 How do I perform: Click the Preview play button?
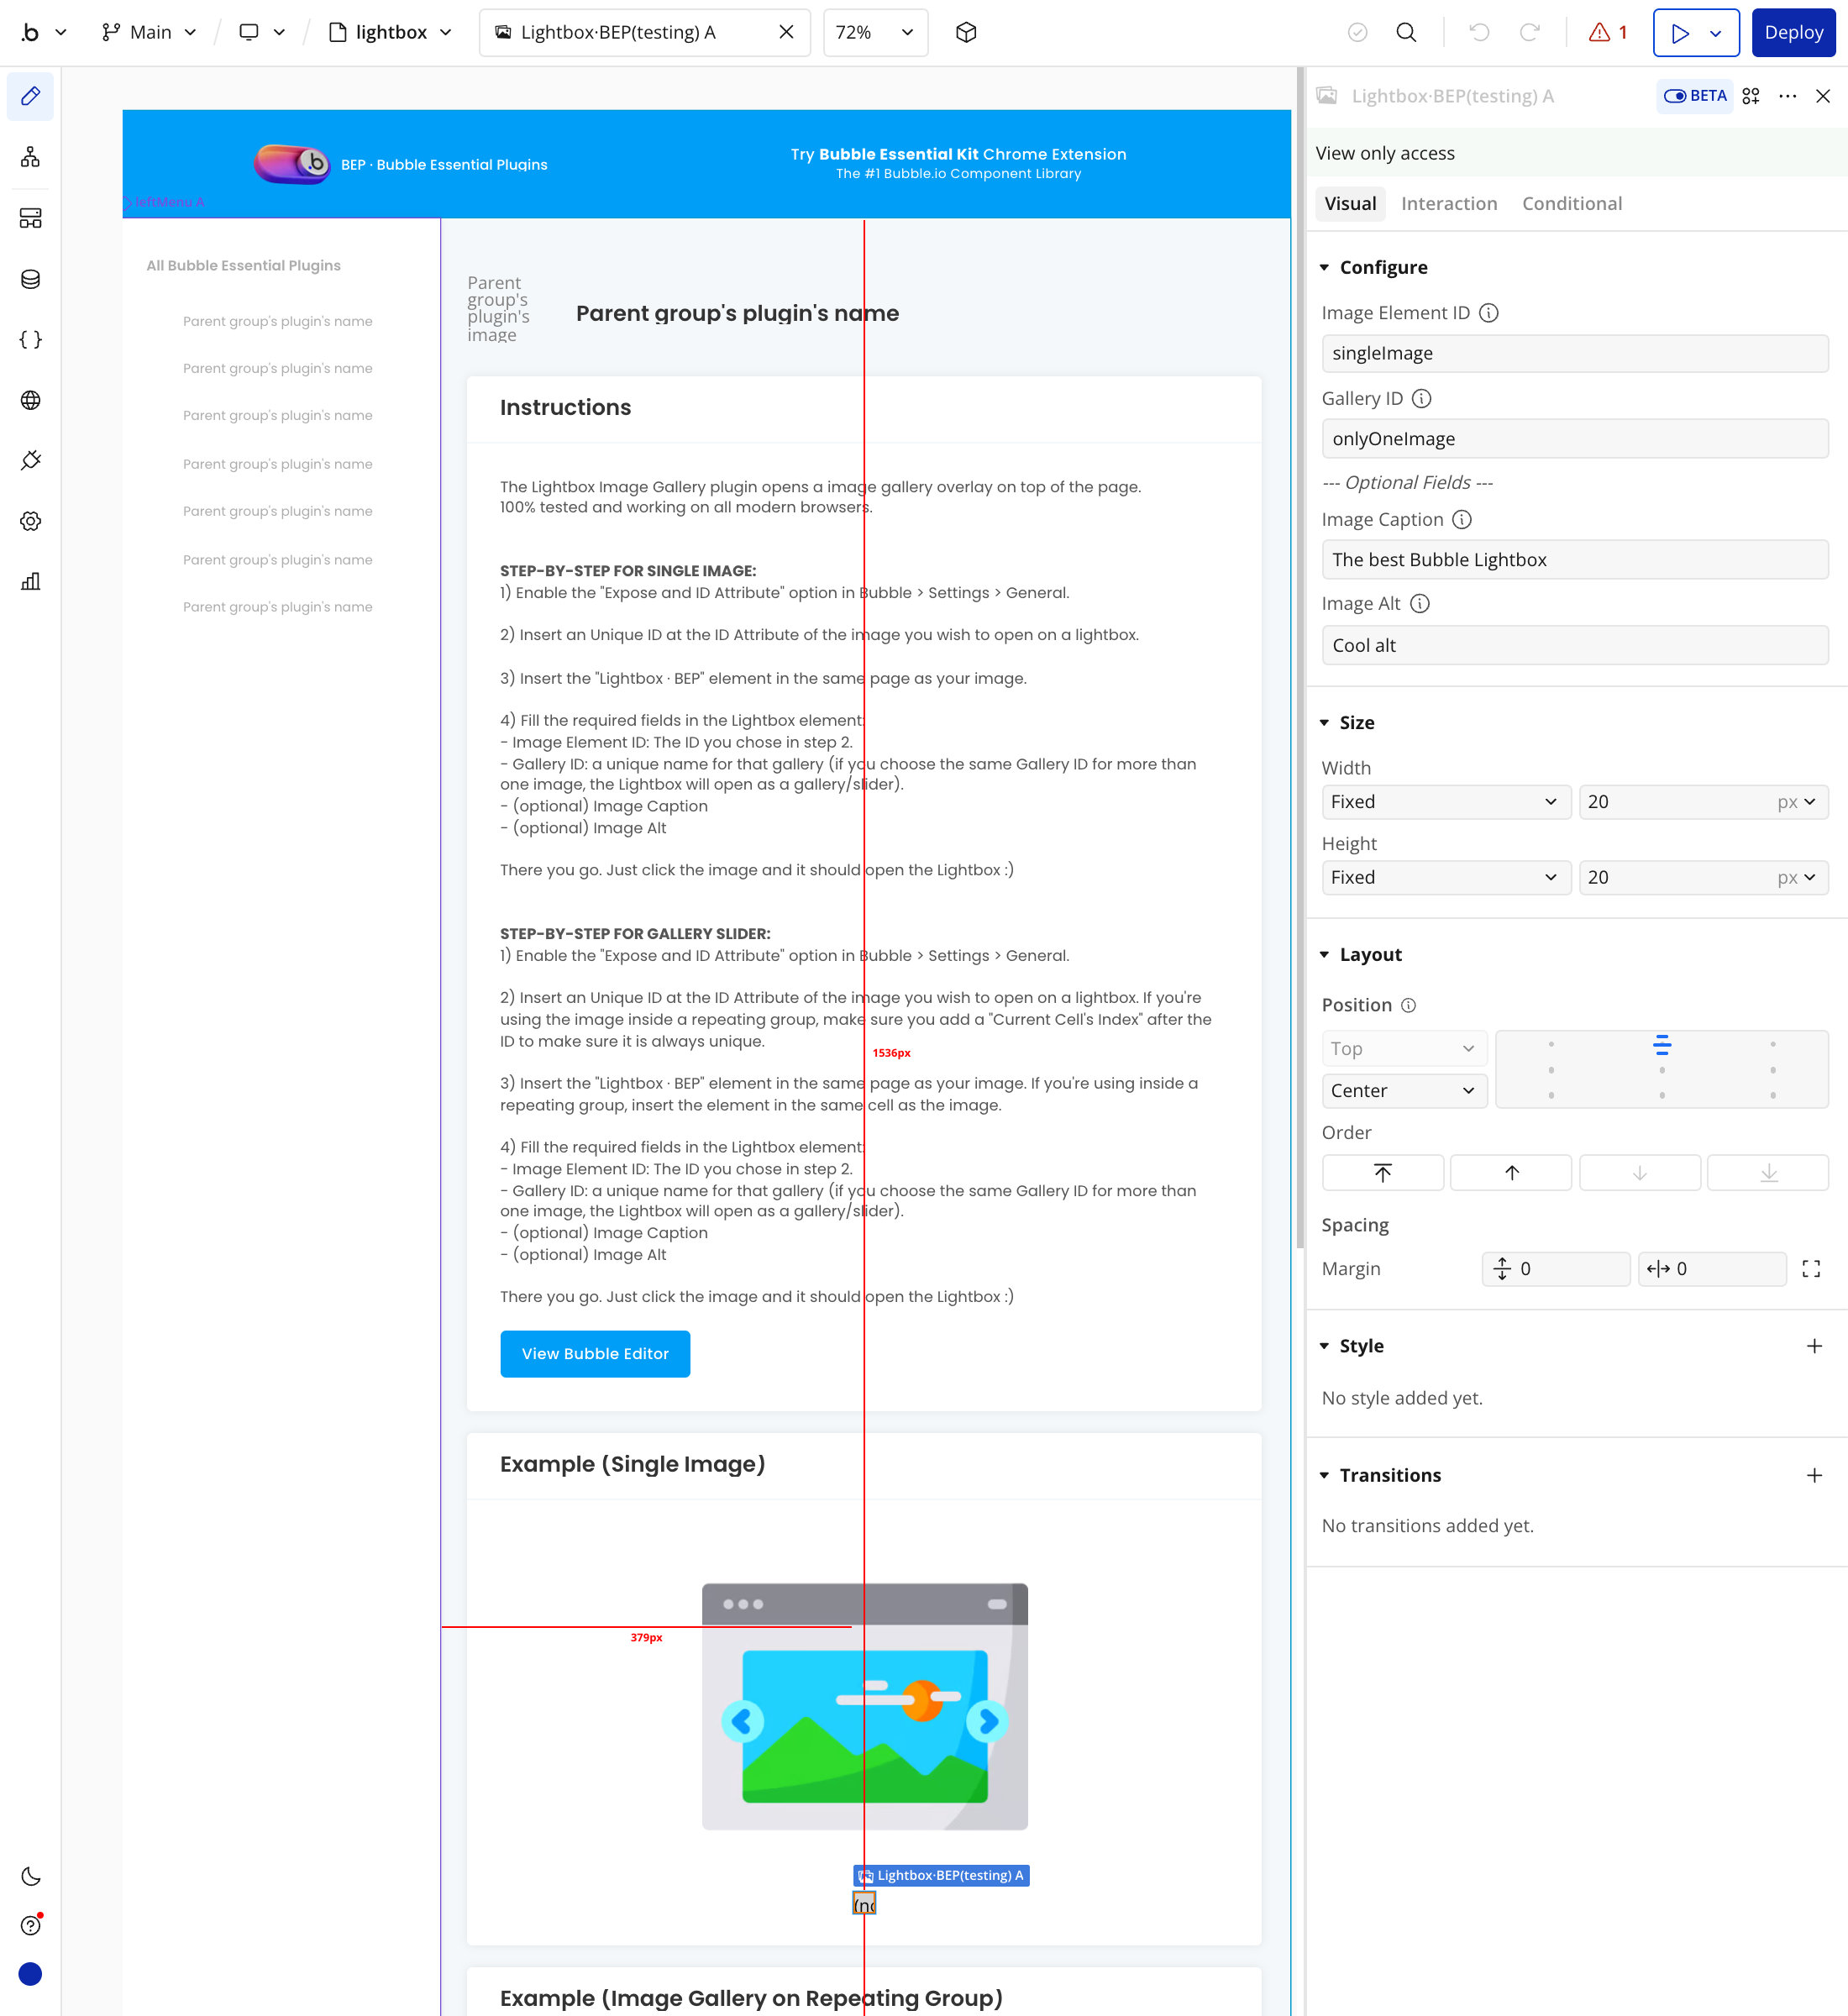pyautogui.click(x=1681, y=33)
